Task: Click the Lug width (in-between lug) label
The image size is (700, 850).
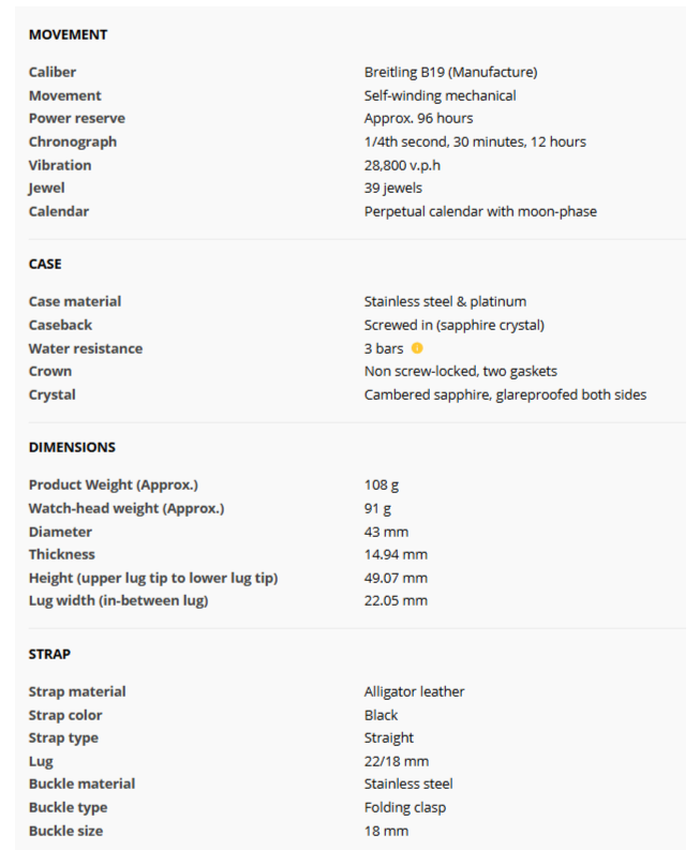Action: 118,600
